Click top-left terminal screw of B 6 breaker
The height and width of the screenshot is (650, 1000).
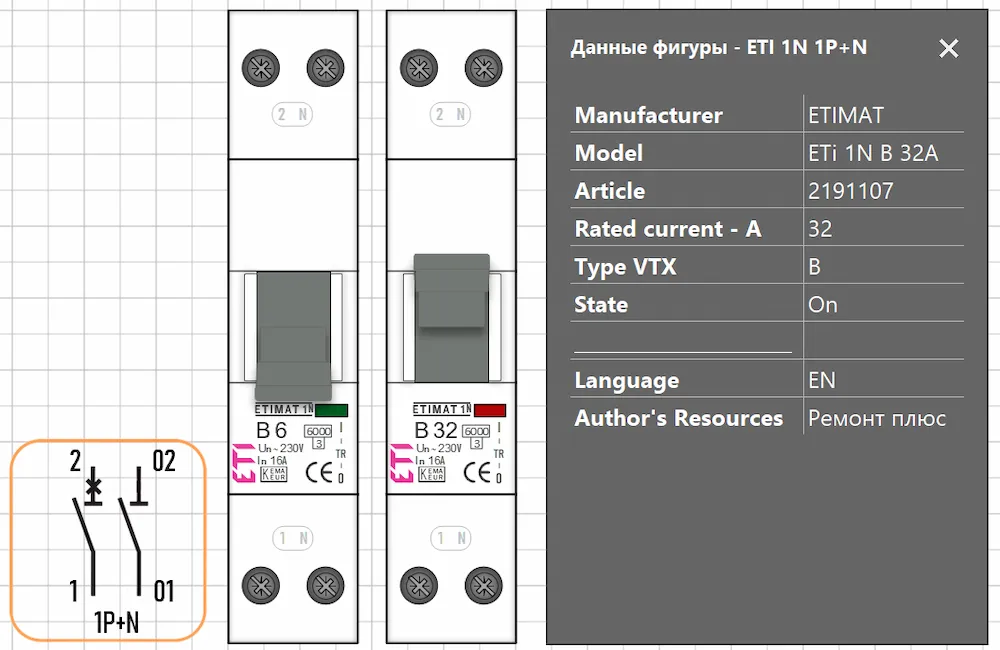pyautogui.click(x=261, y=68)
